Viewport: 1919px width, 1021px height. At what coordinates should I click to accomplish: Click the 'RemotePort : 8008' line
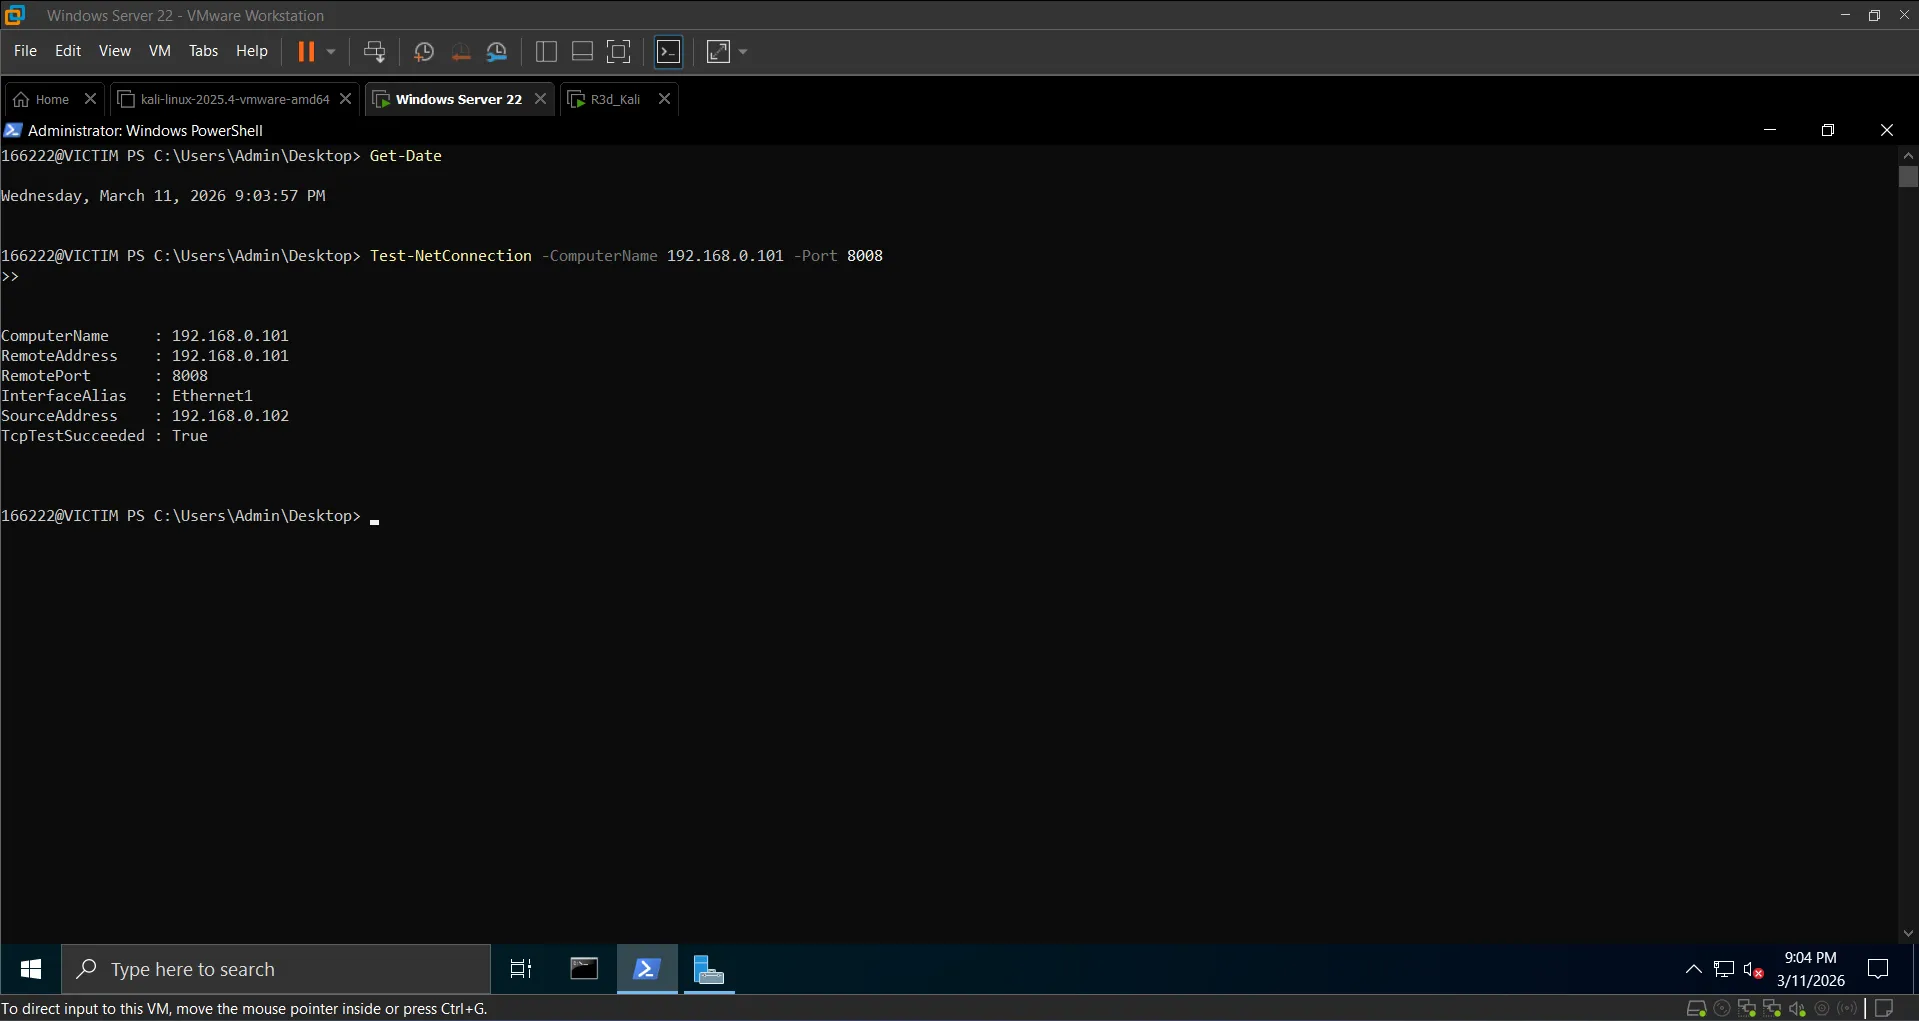coord(104,376)
